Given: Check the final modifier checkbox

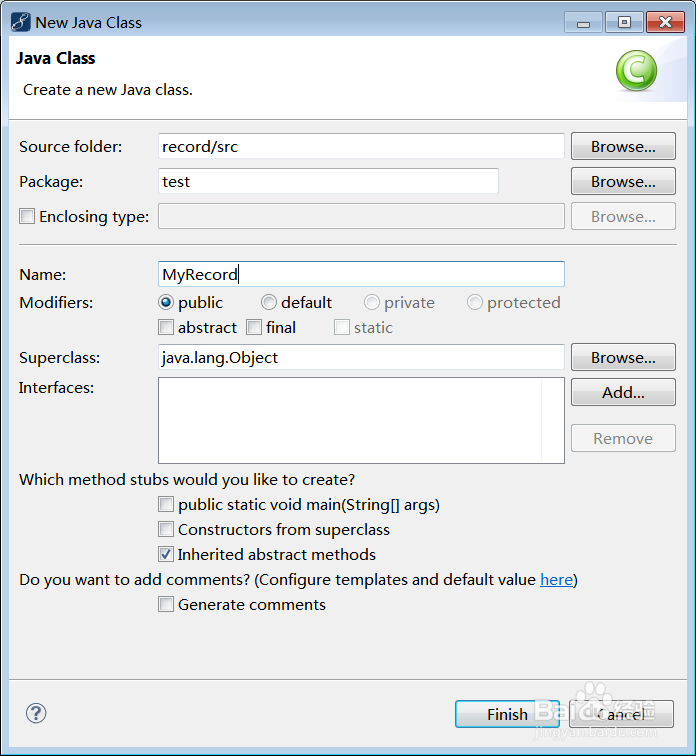Looking at the screenshot, I should (254, 327).
